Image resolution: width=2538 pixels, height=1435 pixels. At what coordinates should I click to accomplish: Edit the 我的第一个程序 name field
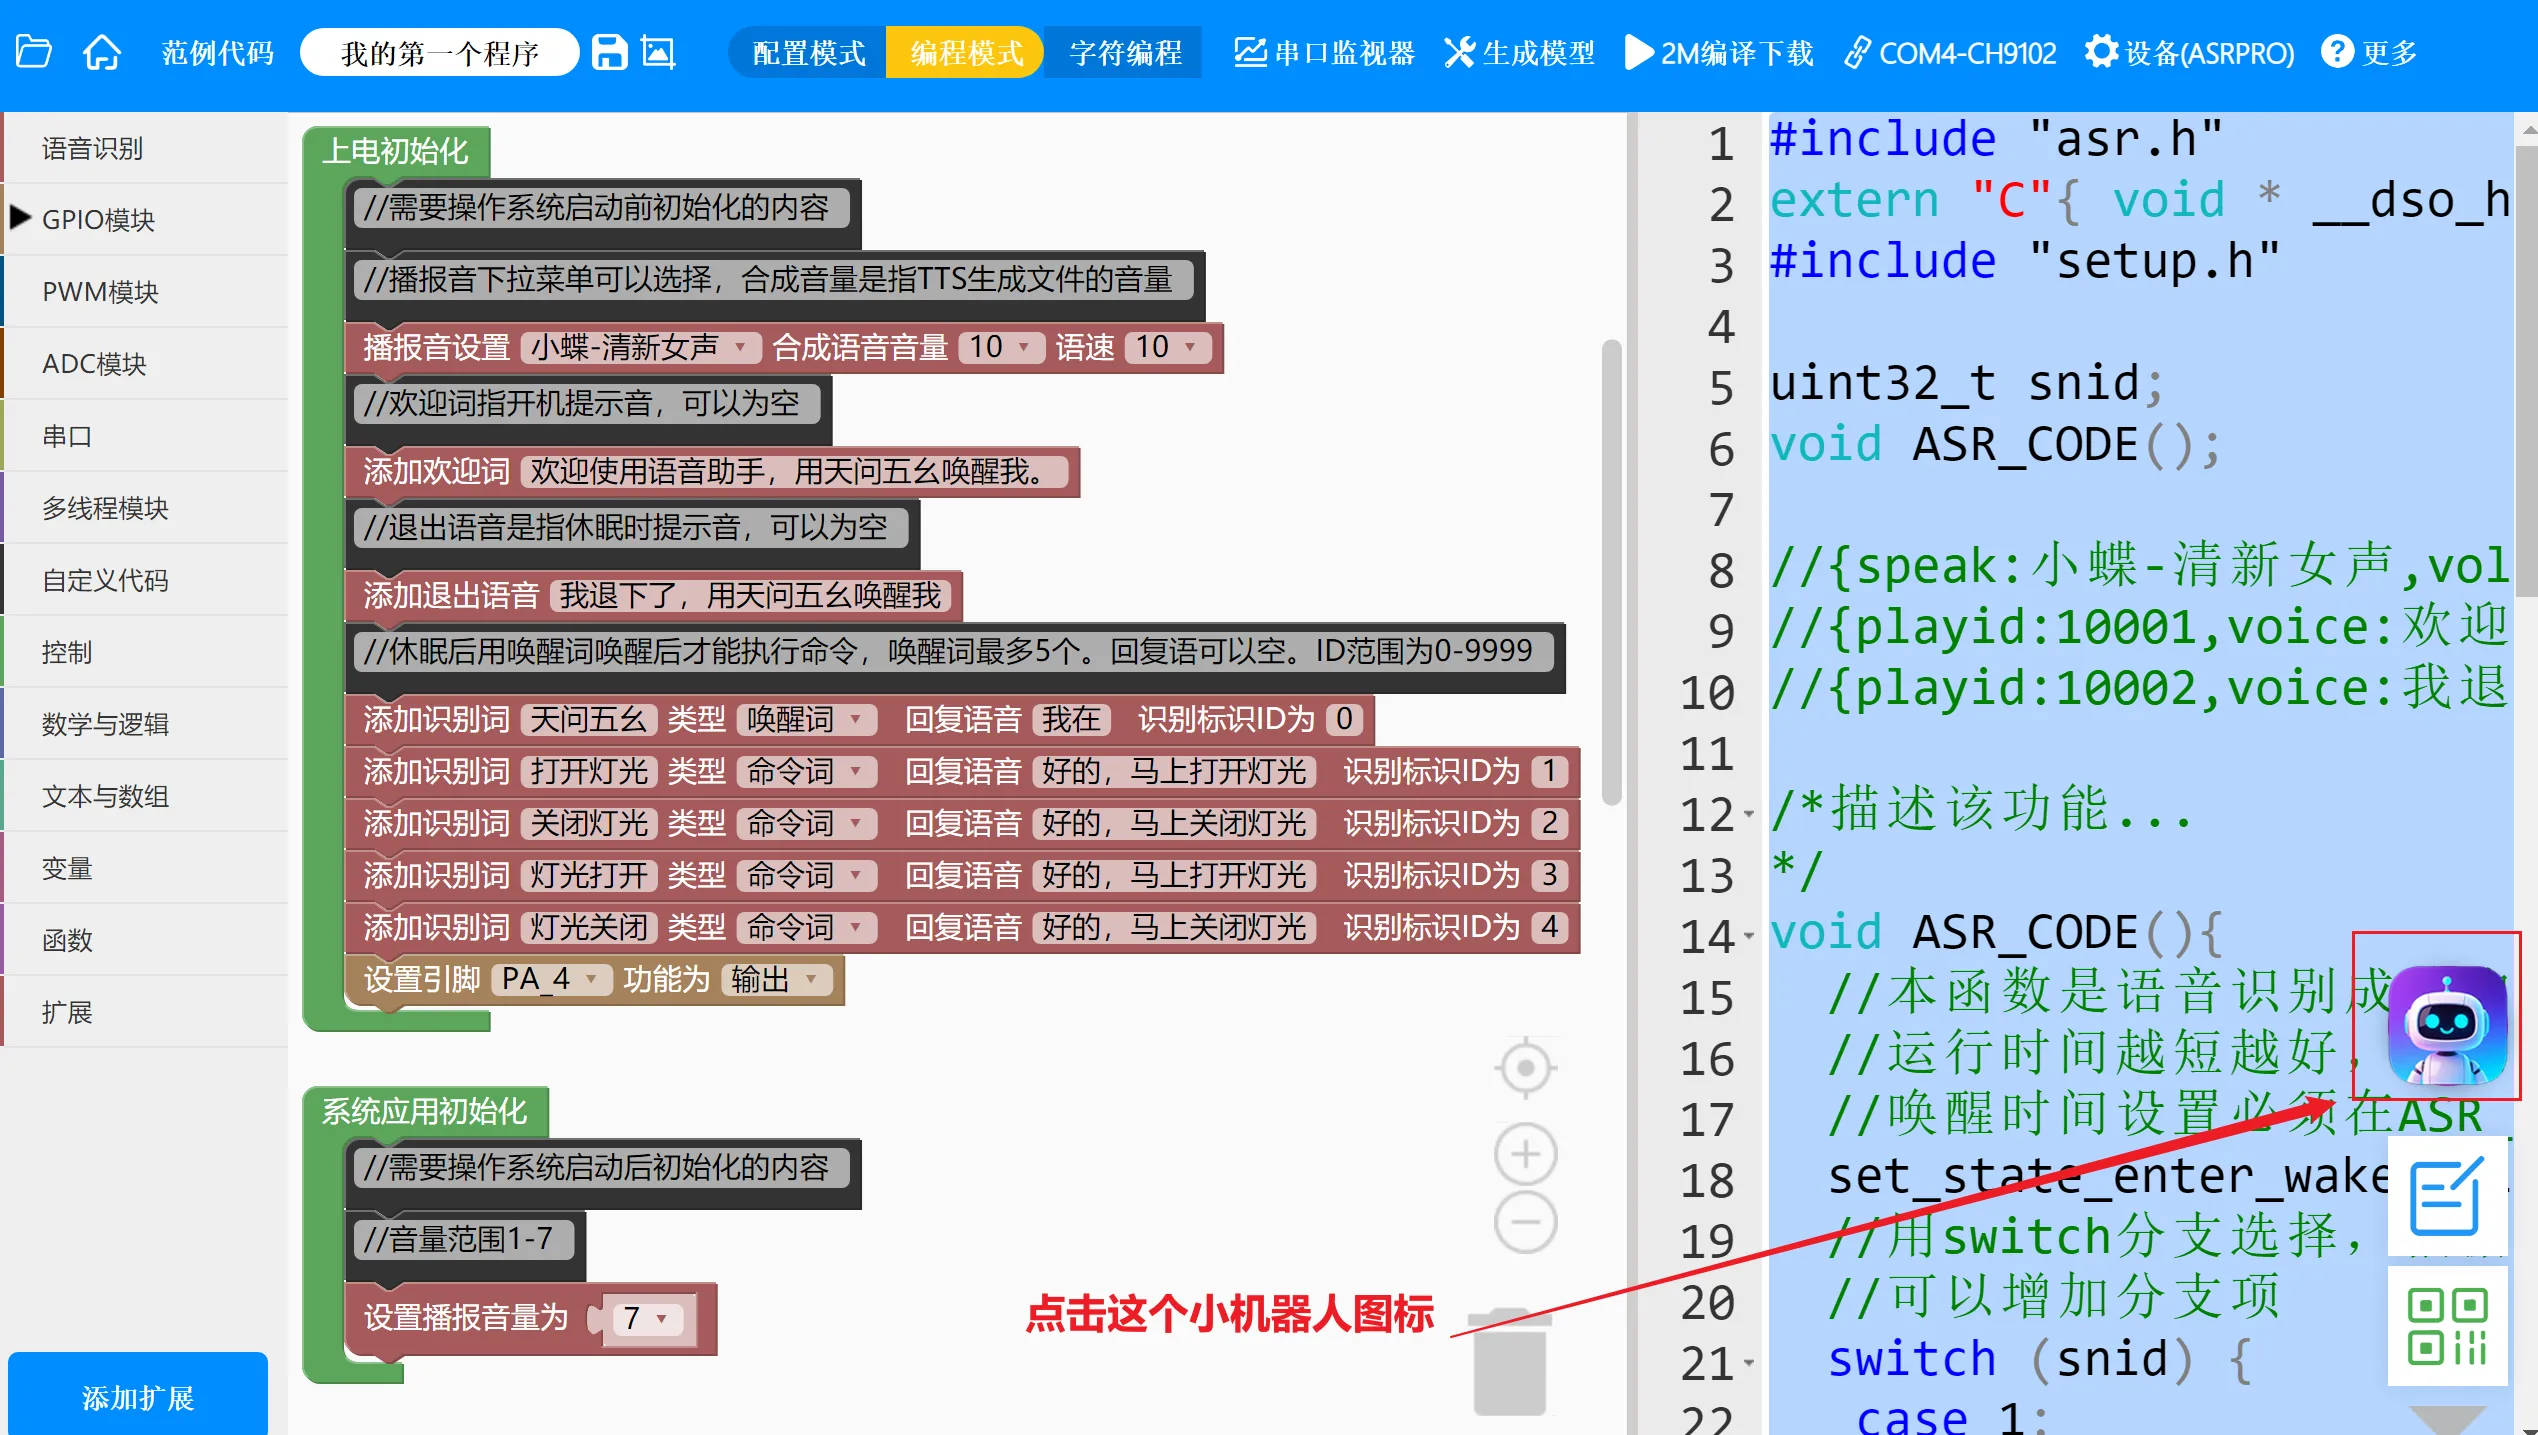pos(440,52)
